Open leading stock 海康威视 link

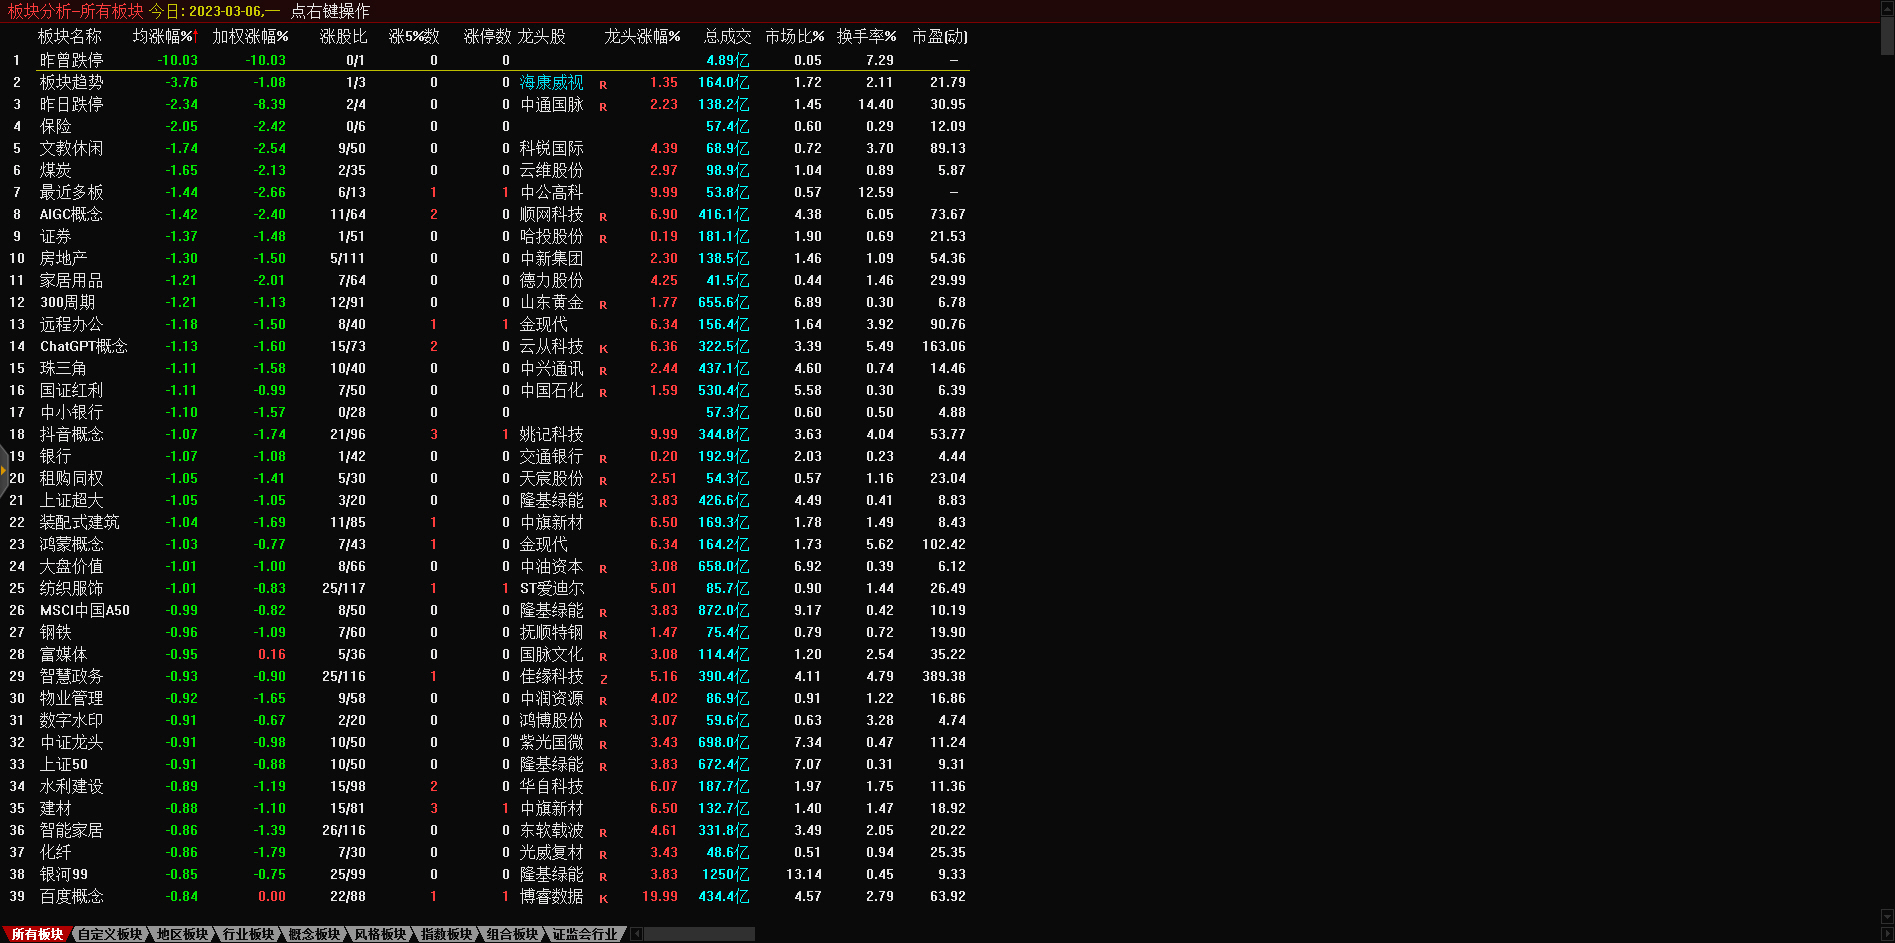coord(551,82)
